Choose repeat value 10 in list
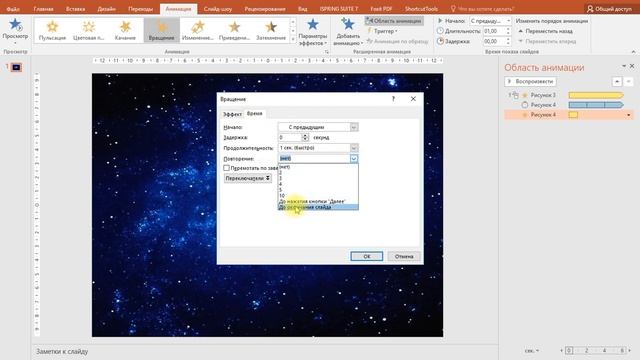The width and height of the screenshot is (640, 360). click(318, 196)
